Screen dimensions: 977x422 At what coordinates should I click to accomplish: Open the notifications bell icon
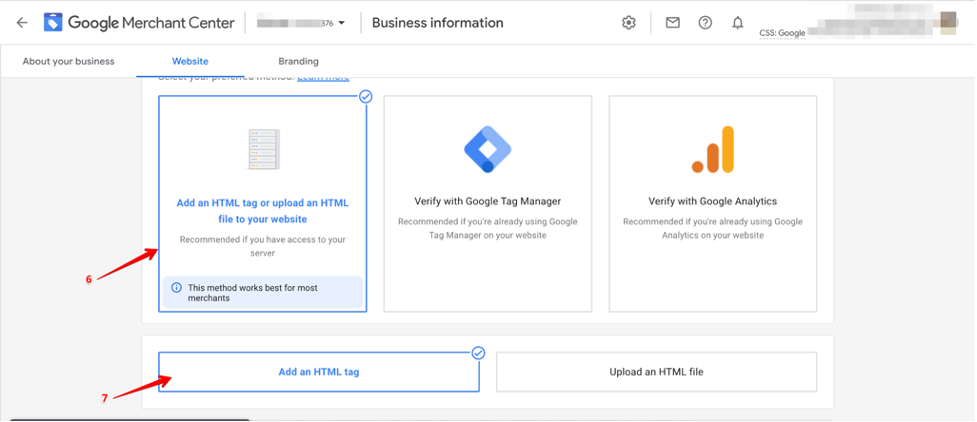(738, 23)
